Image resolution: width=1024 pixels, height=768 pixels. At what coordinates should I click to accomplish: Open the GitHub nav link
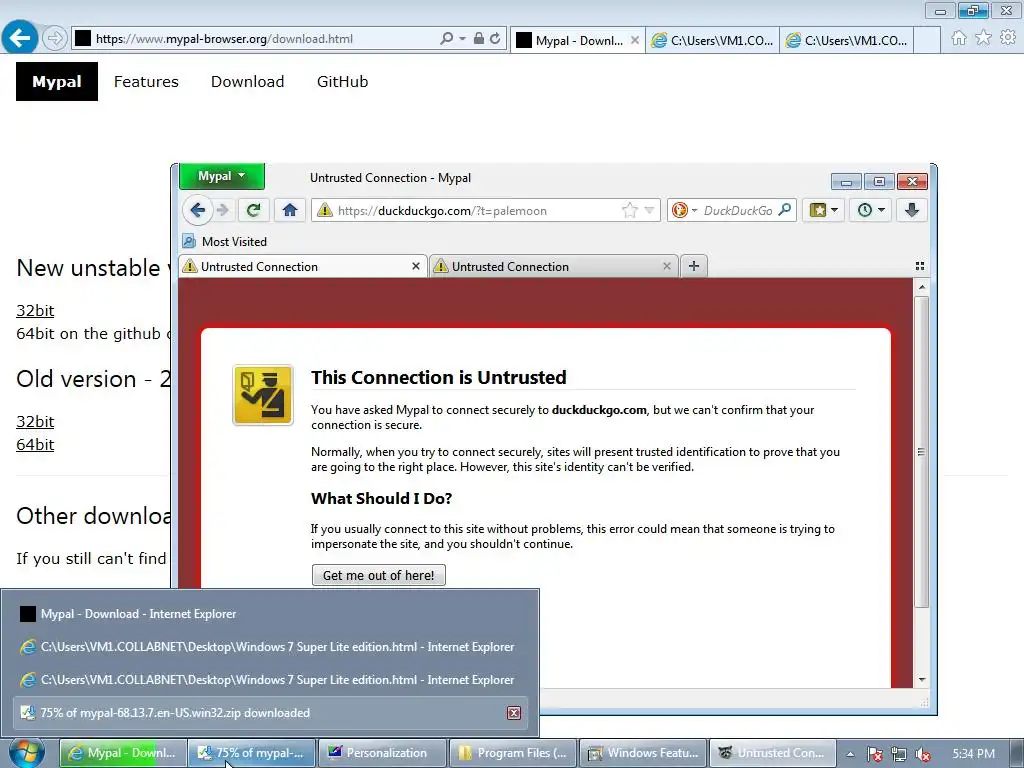(x=342, y=82)
